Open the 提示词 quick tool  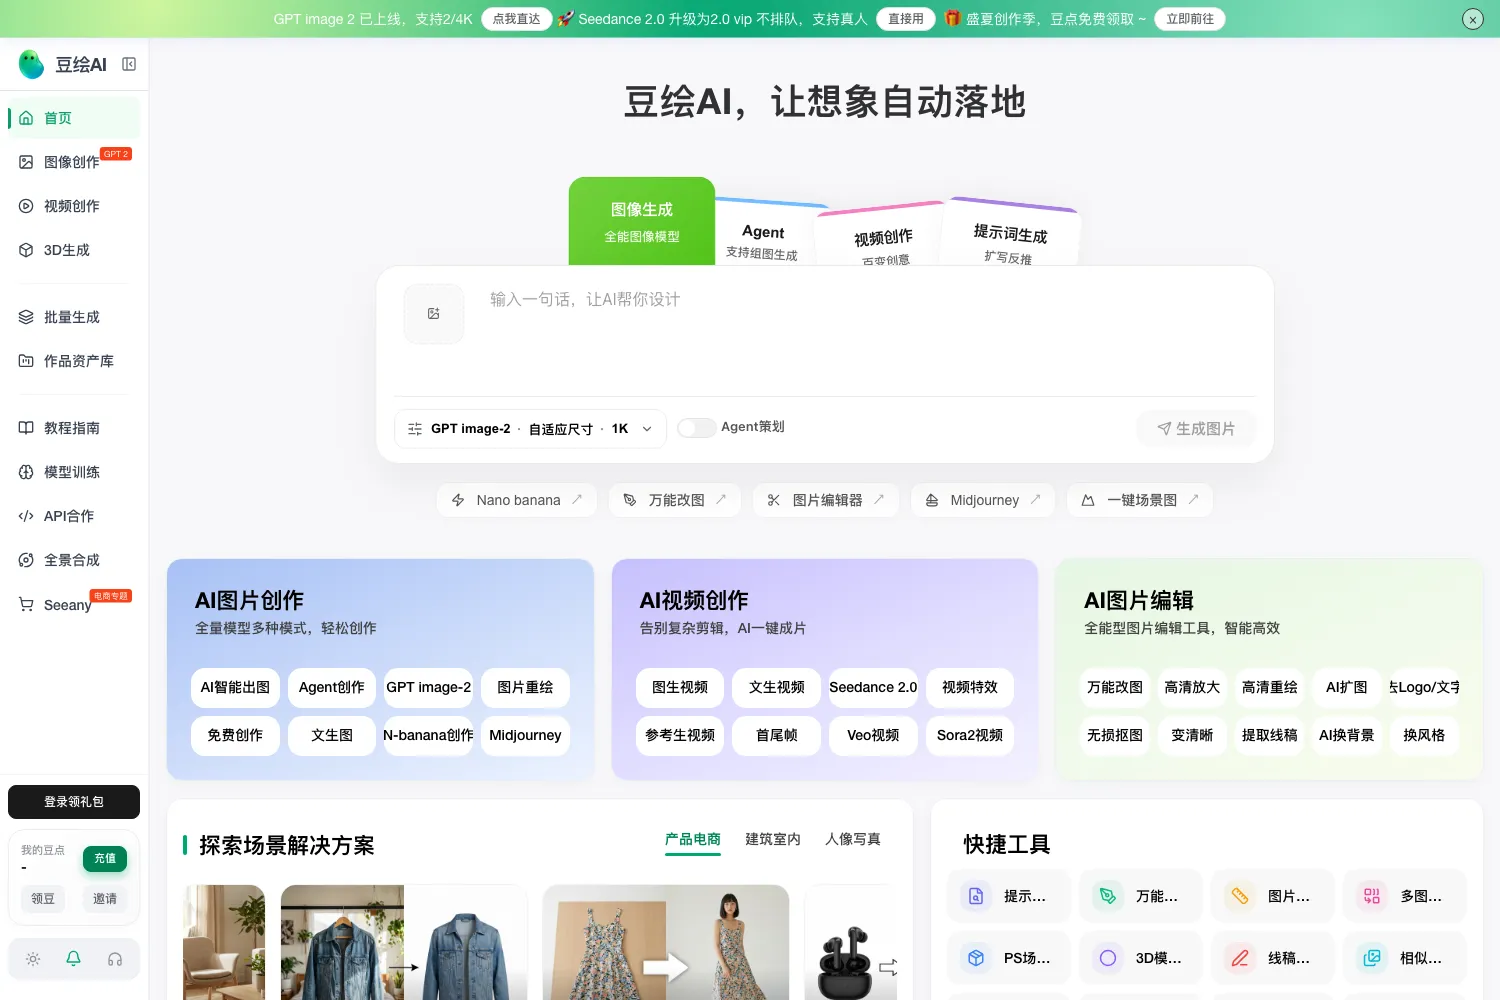click(x=1009, y=896)
